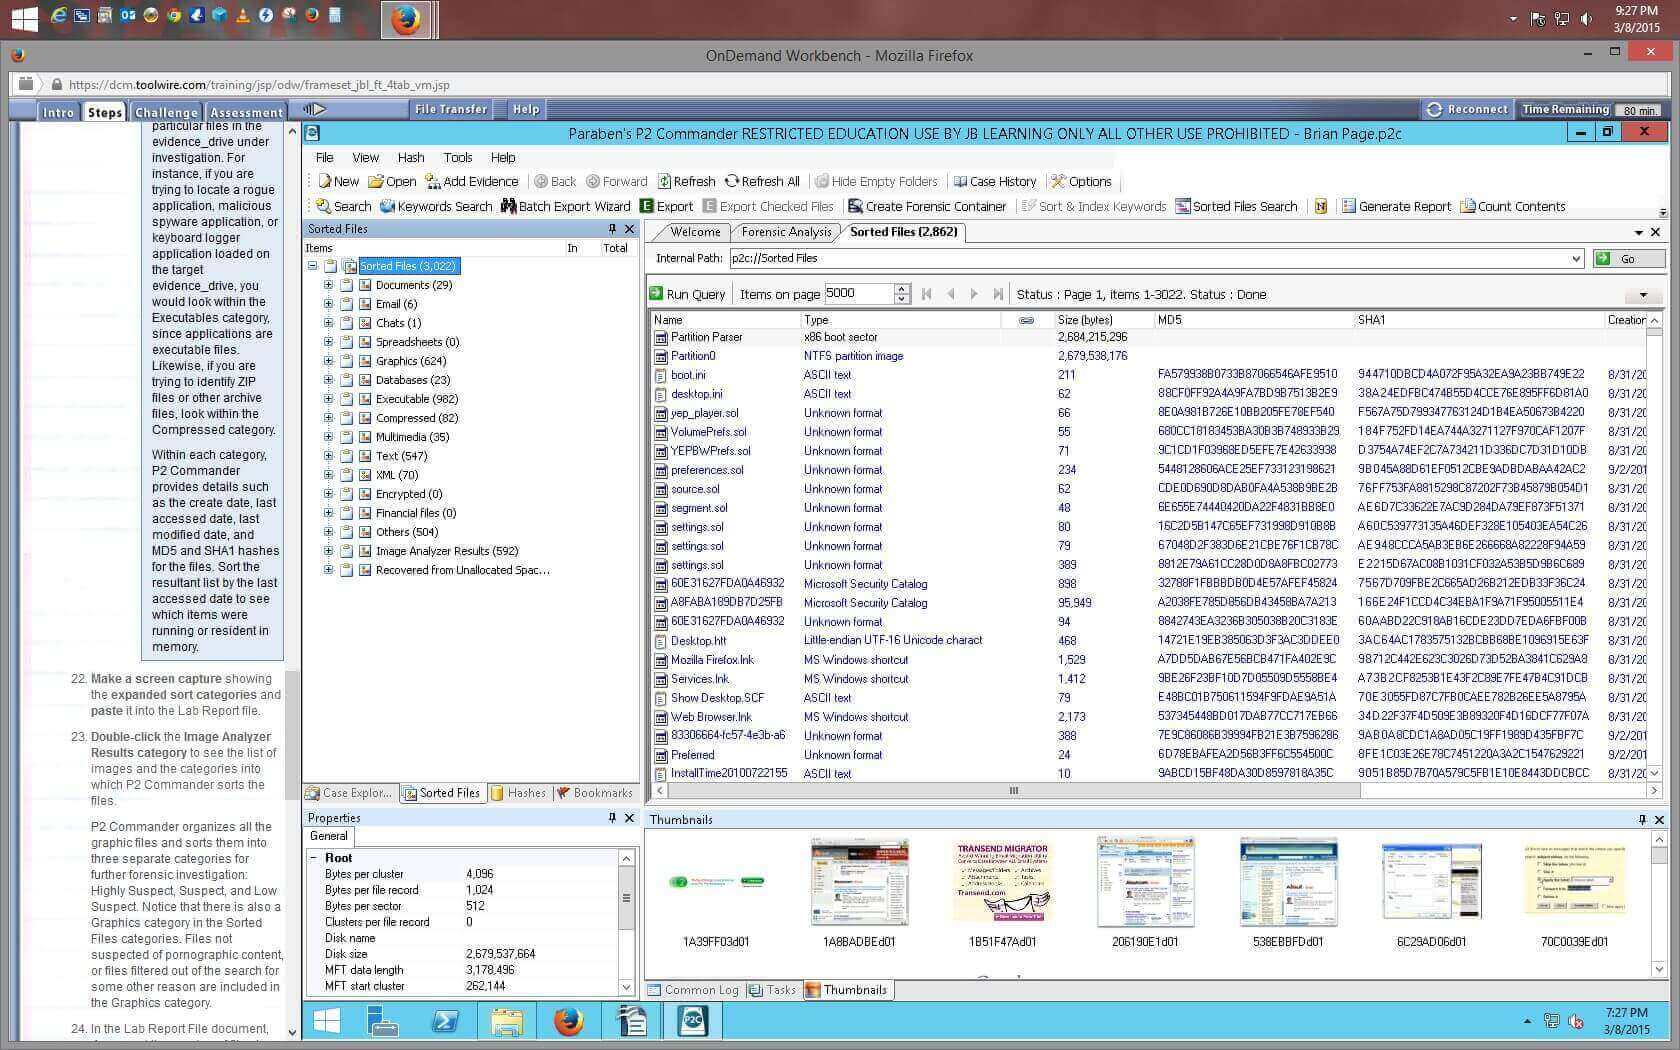1680x1050 pixels.
Task: Click the Search toolbar button
Action: [x=343, y=206]
